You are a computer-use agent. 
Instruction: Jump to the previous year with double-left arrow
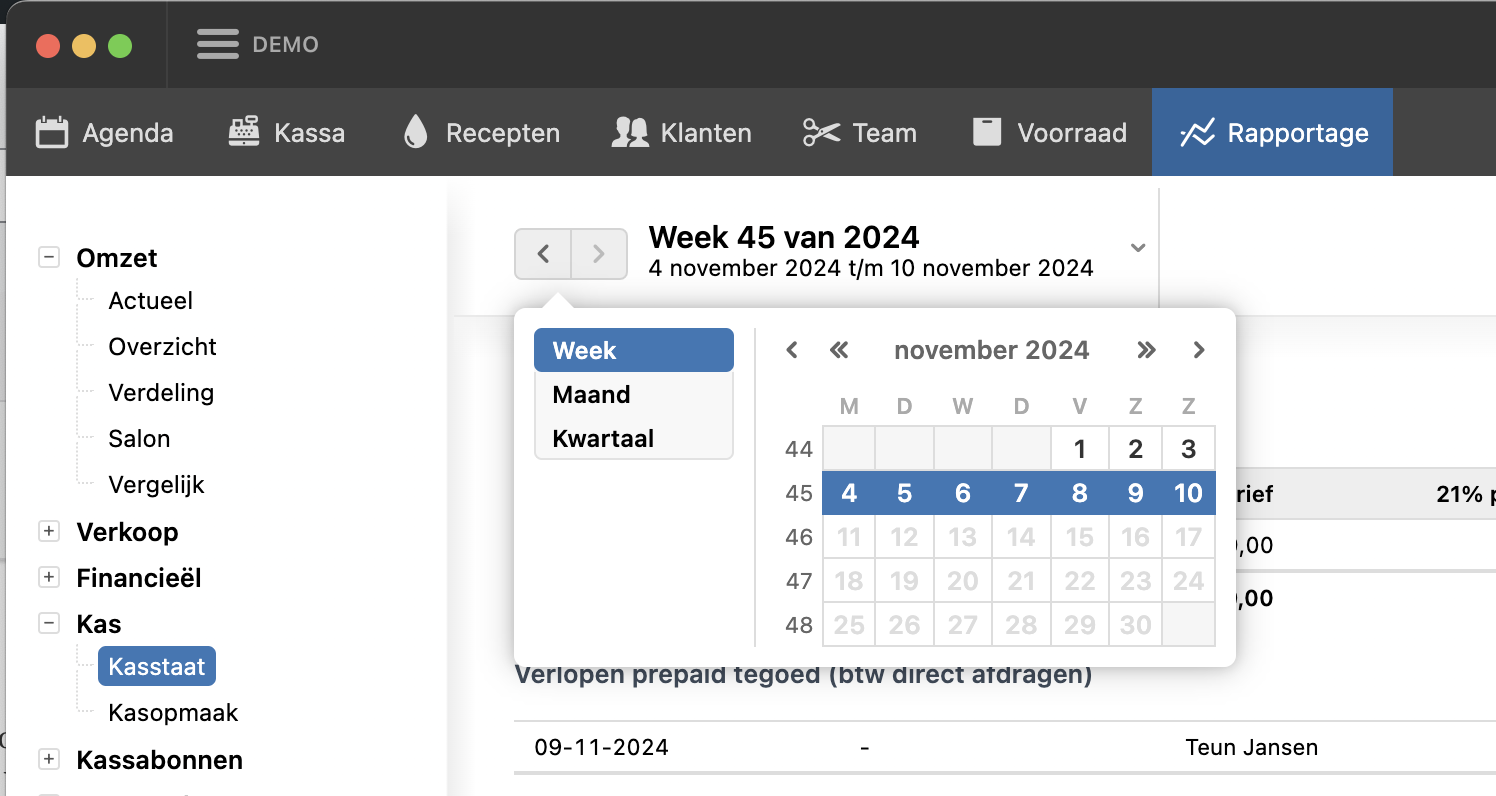click(839, 350)
